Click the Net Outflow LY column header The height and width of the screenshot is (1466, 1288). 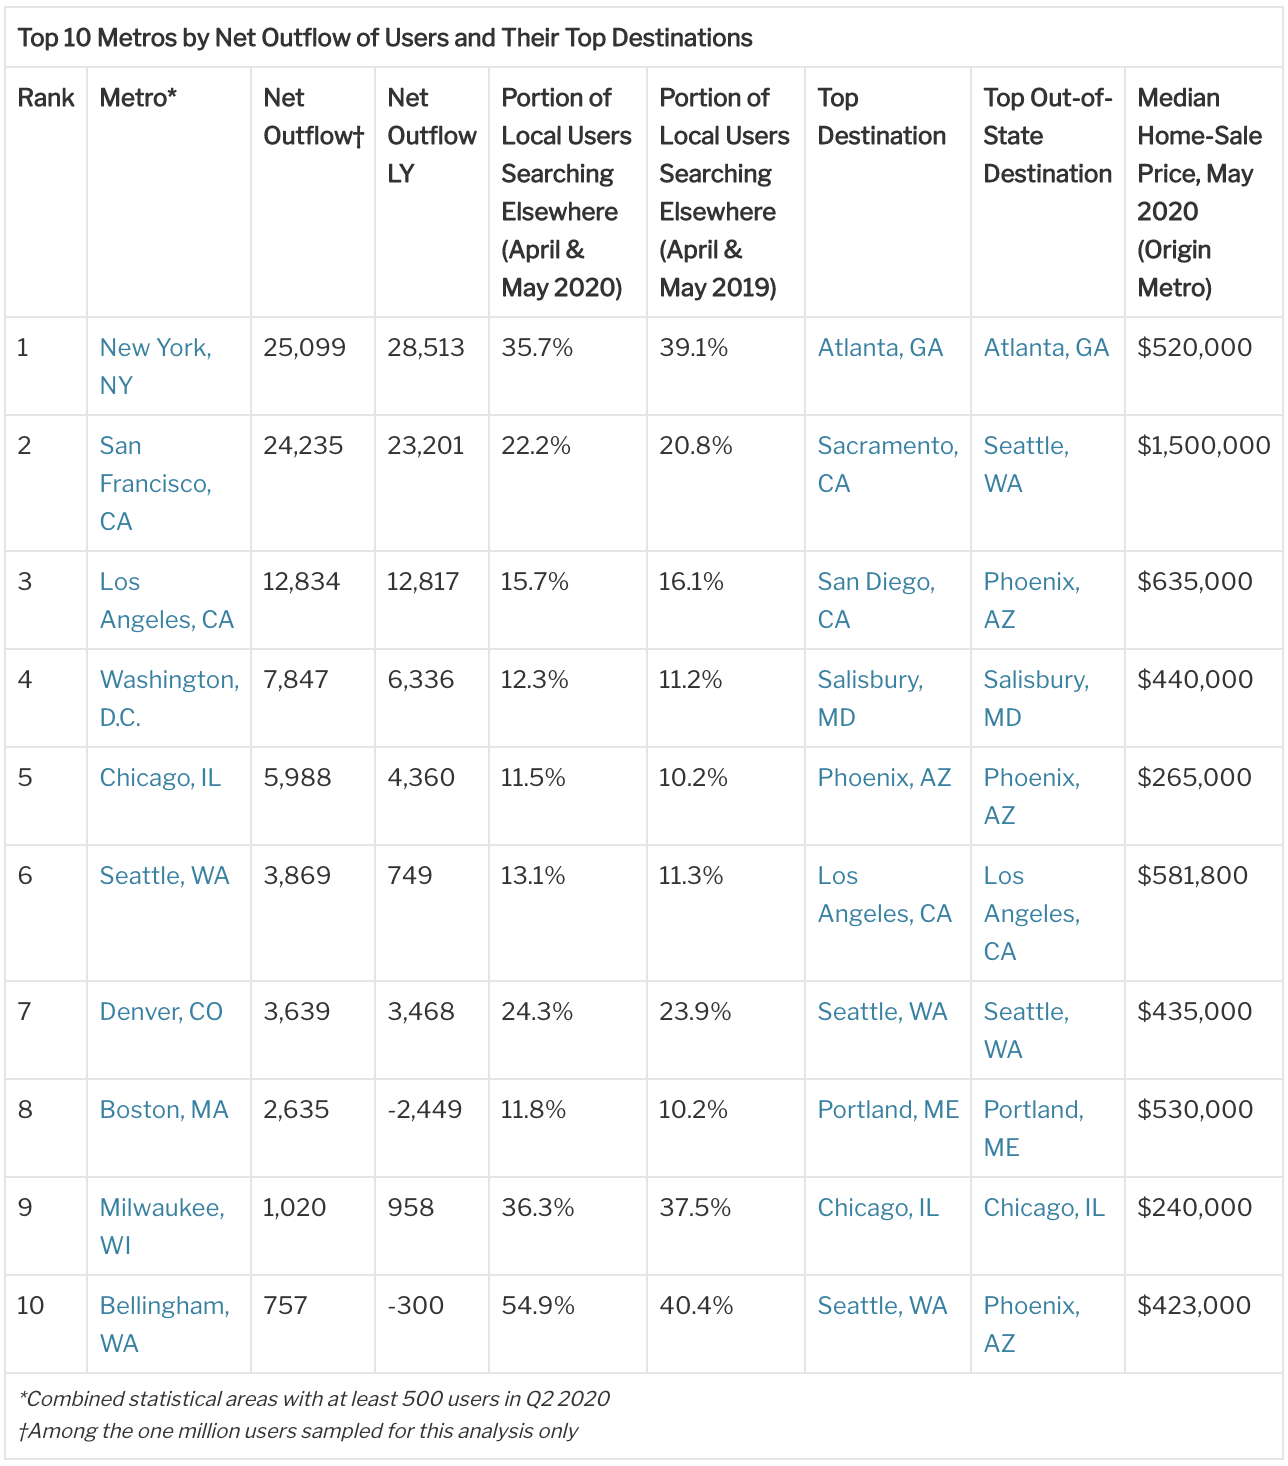pos(432,135)
